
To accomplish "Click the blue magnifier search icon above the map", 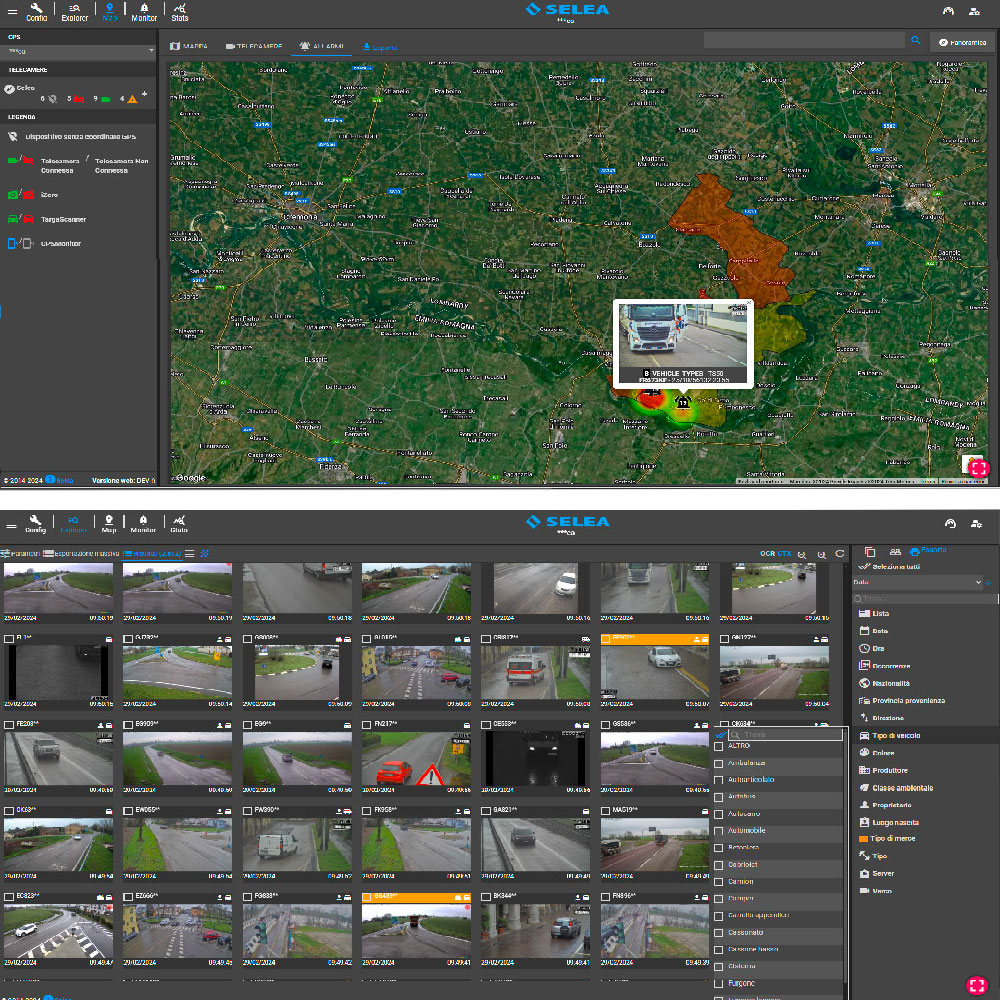I will click(x=915, y=41).
